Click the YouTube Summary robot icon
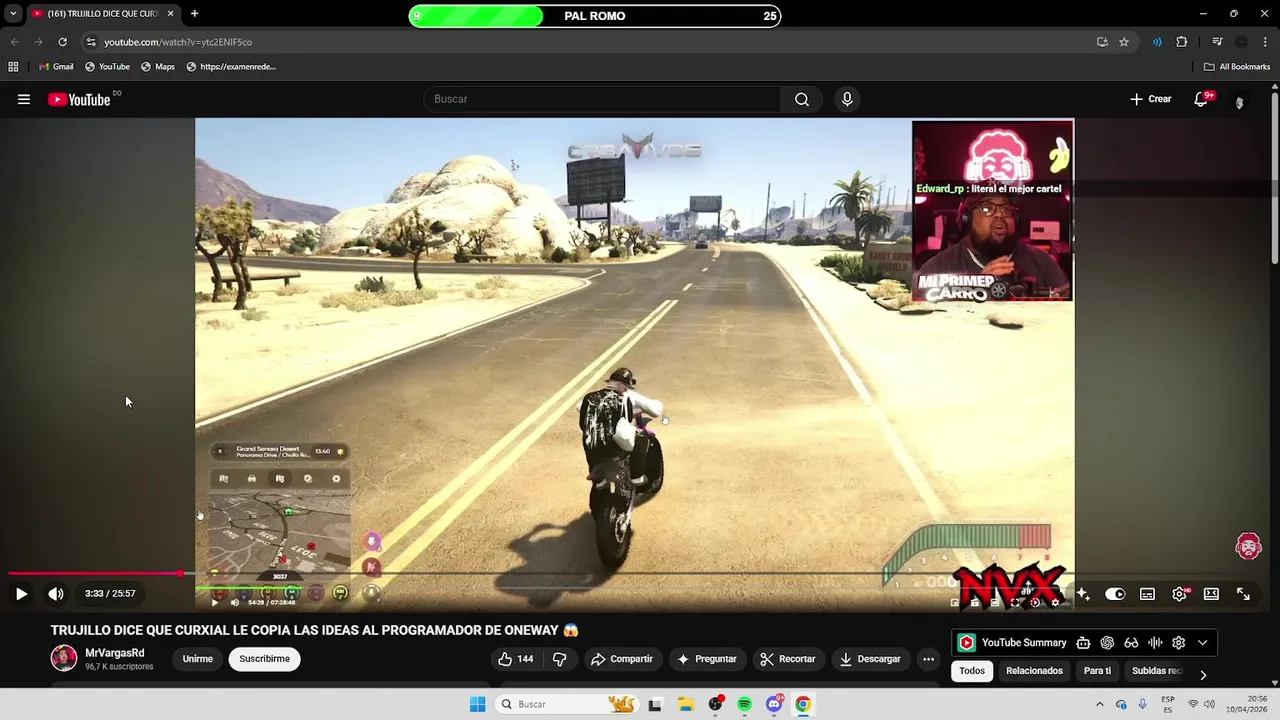This screenshot has width=1280, height=720. coord(1083,643)
